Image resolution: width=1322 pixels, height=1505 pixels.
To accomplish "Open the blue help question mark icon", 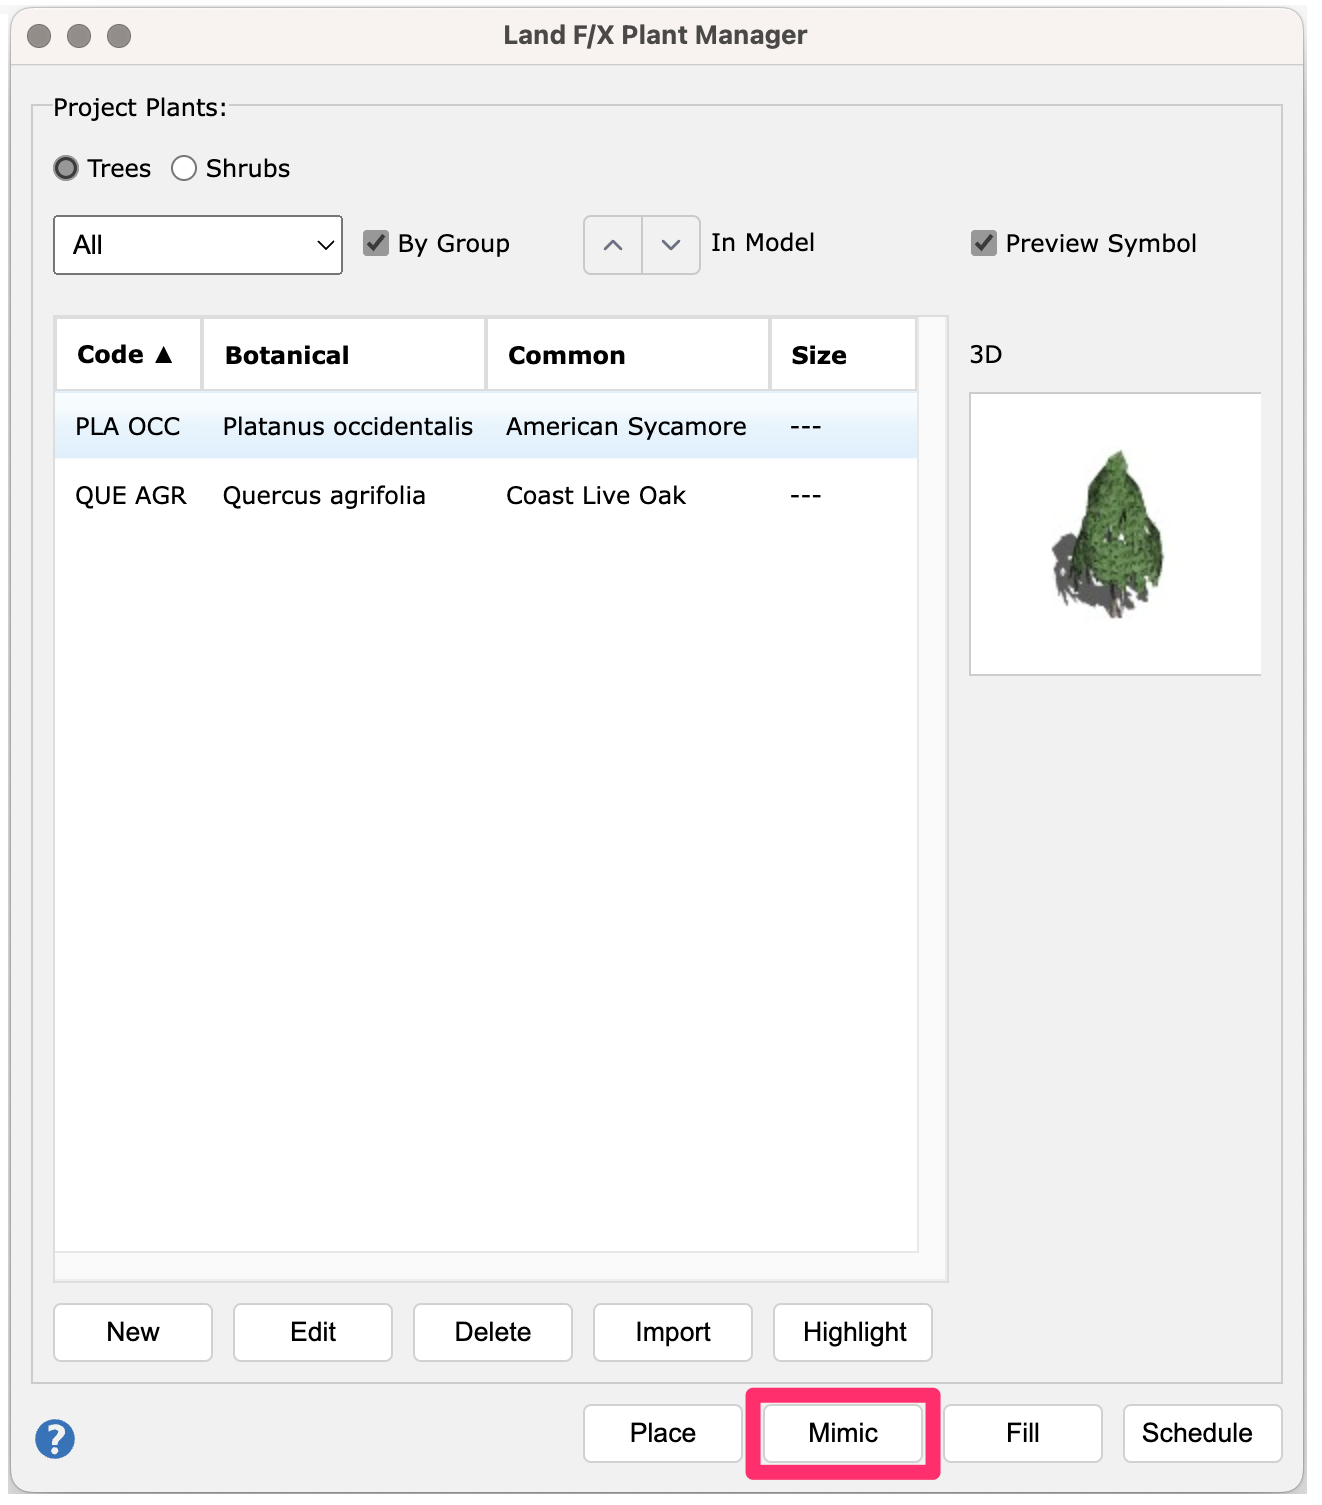I will click(x=55, y=1439).
